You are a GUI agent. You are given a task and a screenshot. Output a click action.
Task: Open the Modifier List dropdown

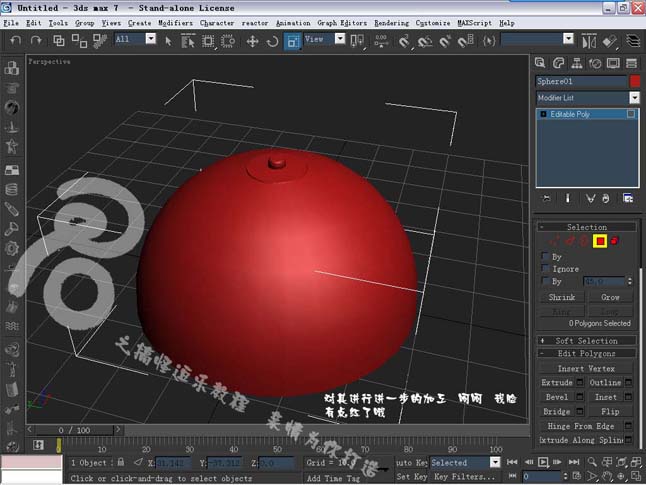(634, 98)
